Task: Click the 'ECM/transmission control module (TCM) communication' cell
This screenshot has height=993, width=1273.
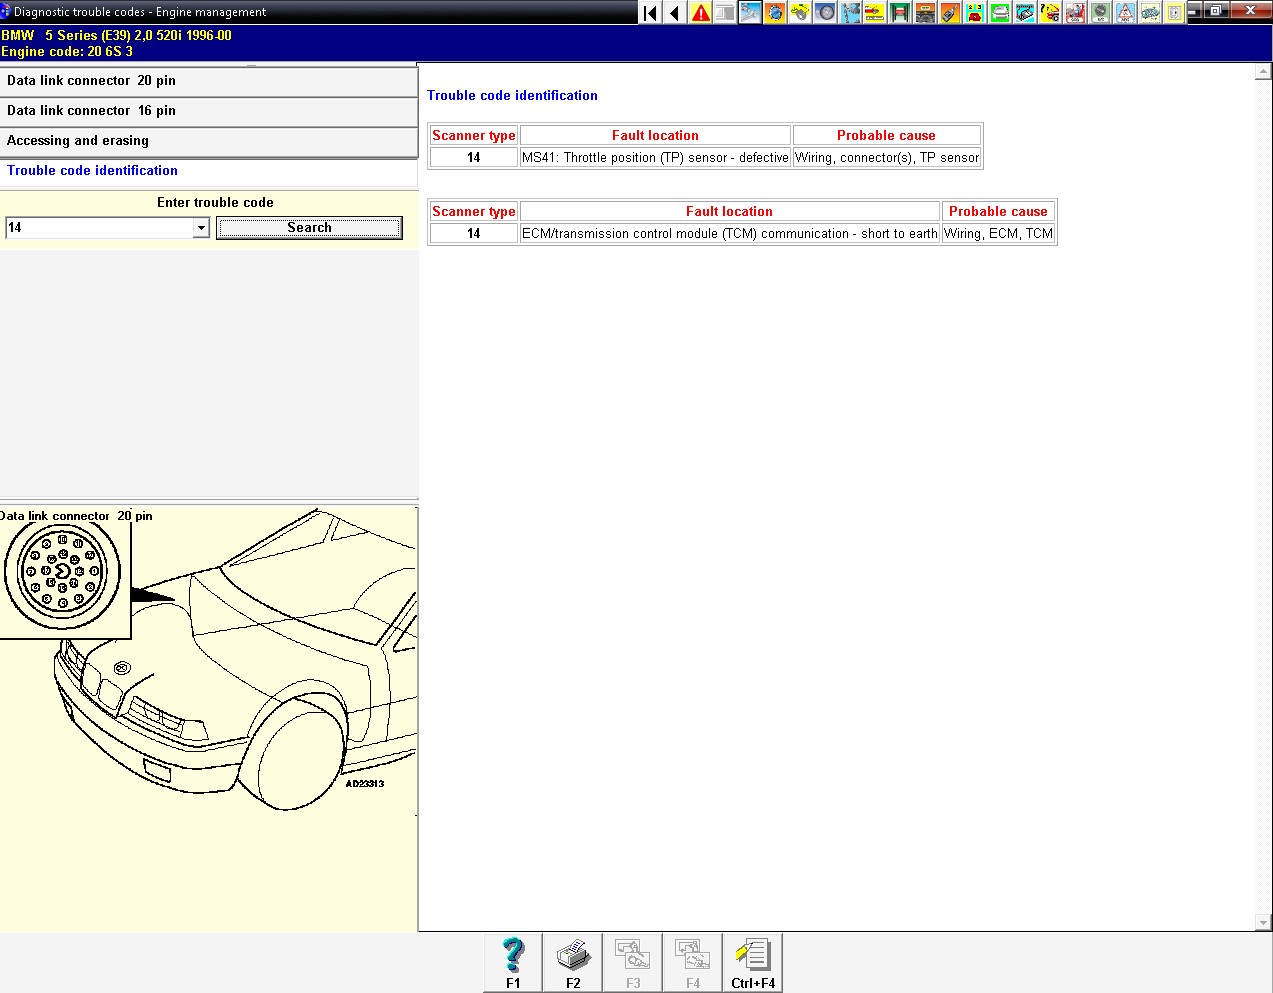Action: [x=730, y=234]
